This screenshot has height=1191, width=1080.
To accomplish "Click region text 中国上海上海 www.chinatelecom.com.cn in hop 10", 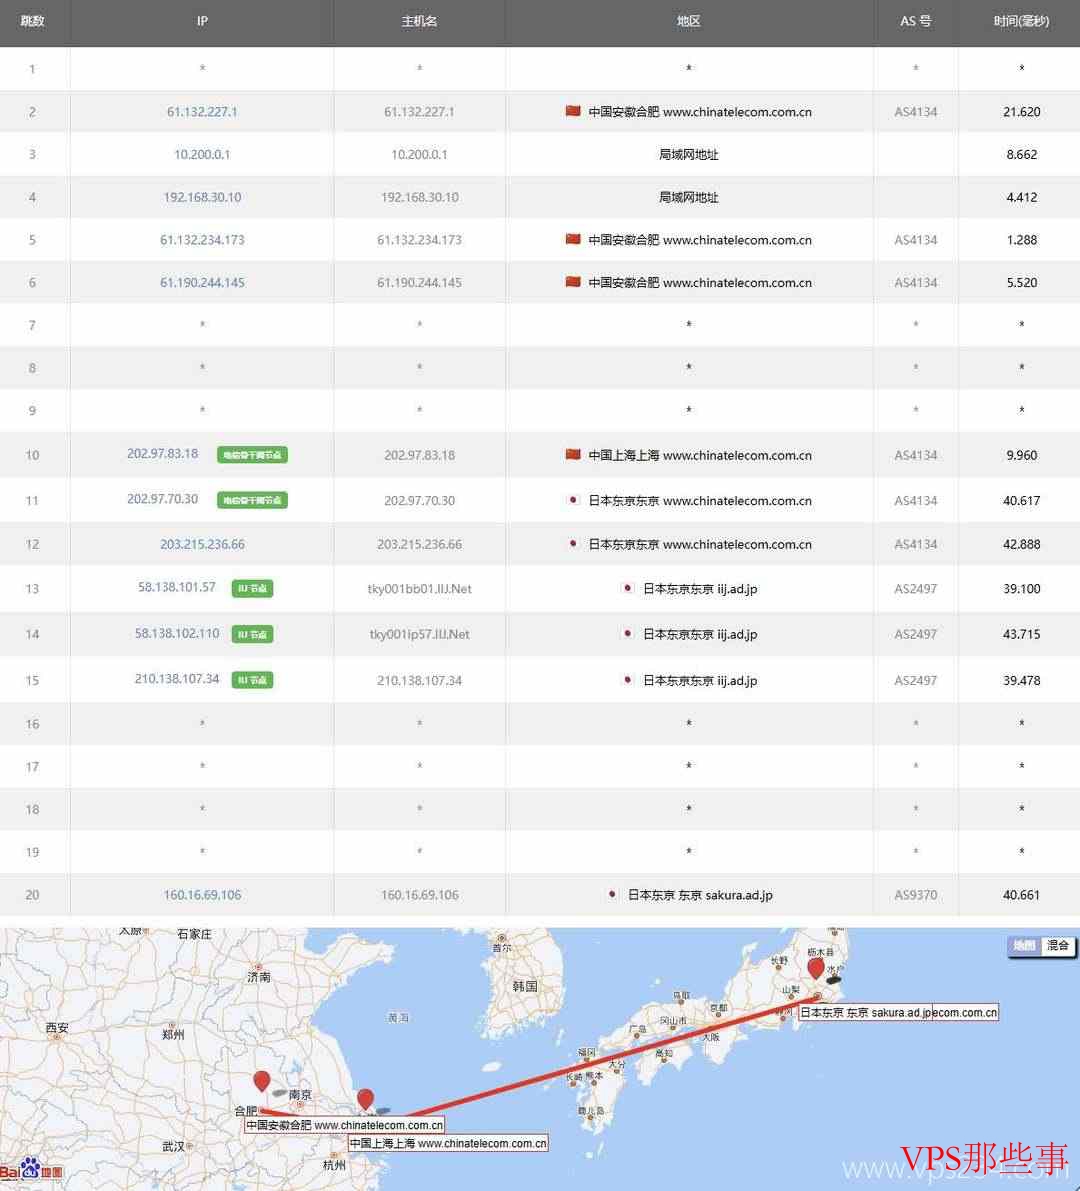I will tap(700, 455).
